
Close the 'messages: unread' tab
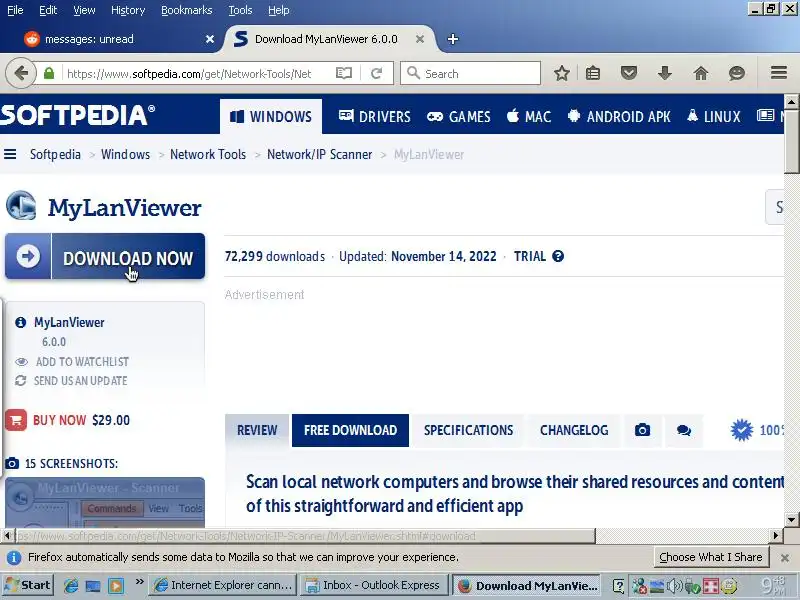(210, 39)
